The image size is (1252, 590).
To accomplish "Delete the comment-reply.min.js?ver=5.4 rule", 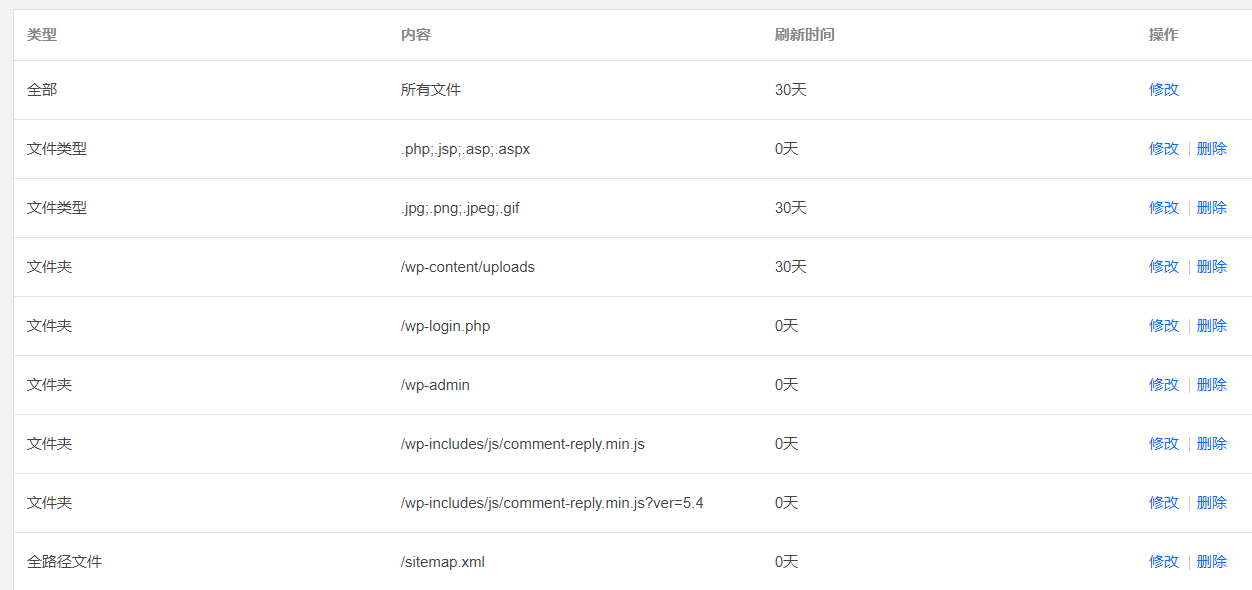I will [x=1211, y=503].
